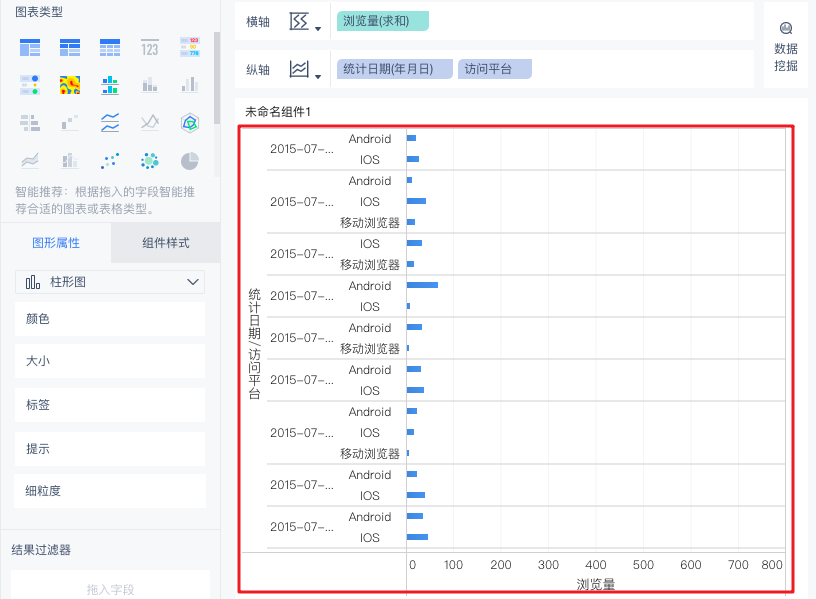Click the 标签 attribute field box

coord(110,404)
